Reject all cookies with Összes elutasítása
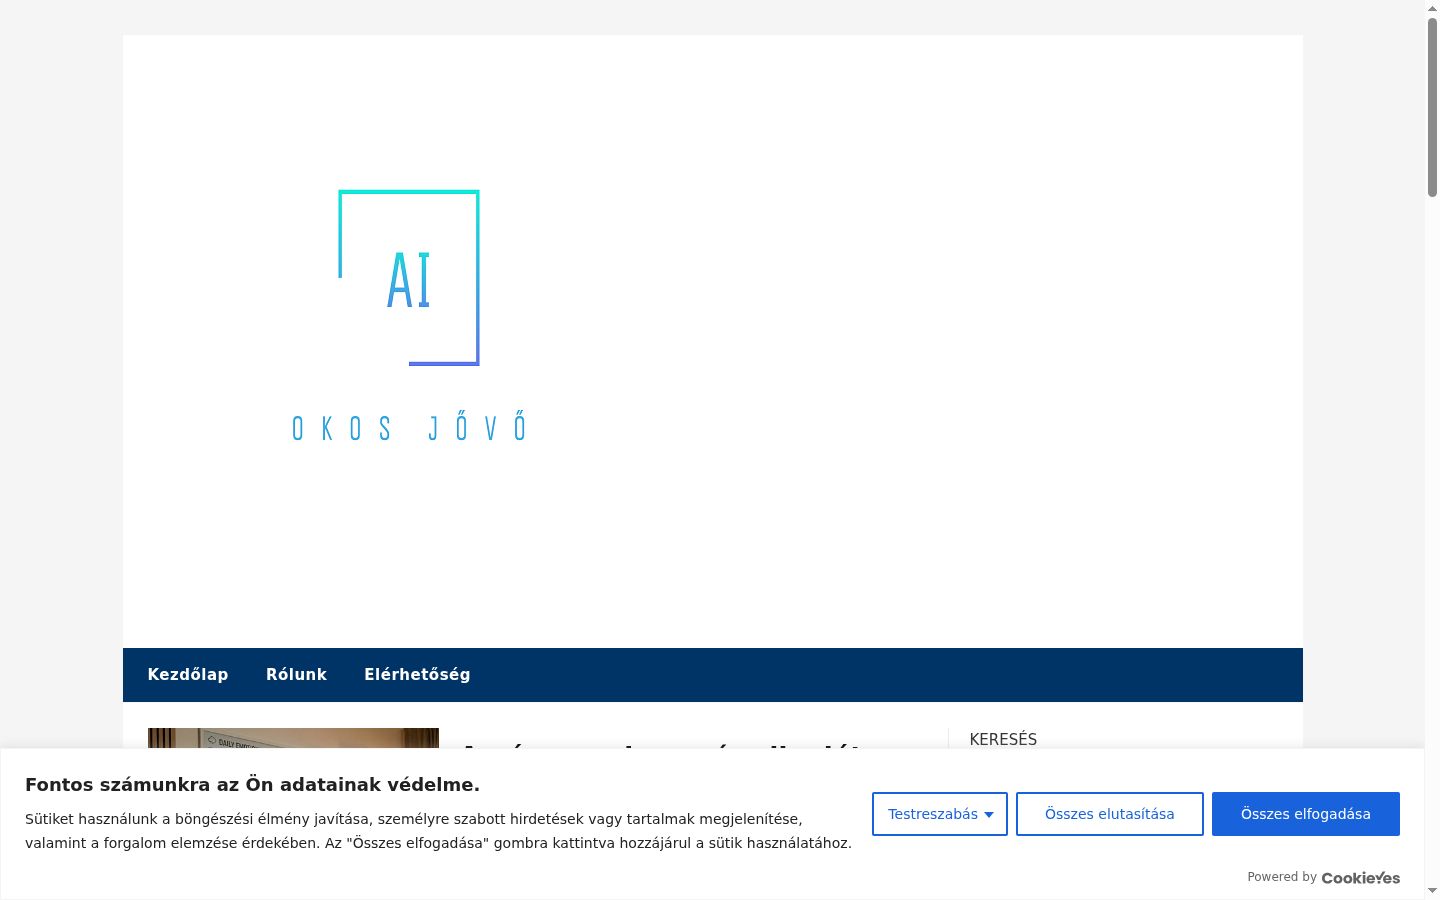This screenshot has height=900, width=1440. click(1110, 814)
